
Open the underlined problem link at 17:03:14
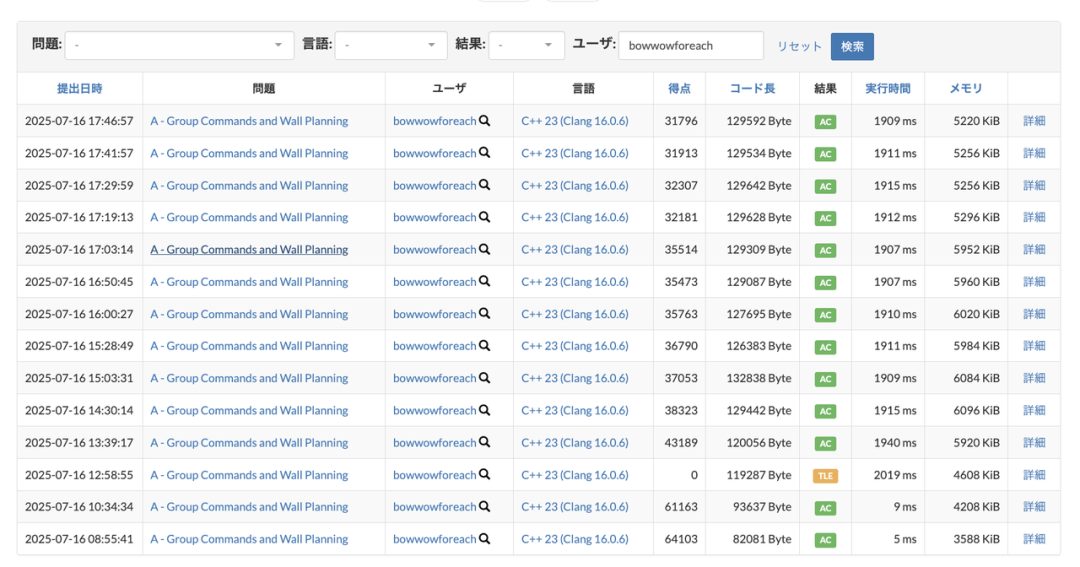click(x=249, y=249)
